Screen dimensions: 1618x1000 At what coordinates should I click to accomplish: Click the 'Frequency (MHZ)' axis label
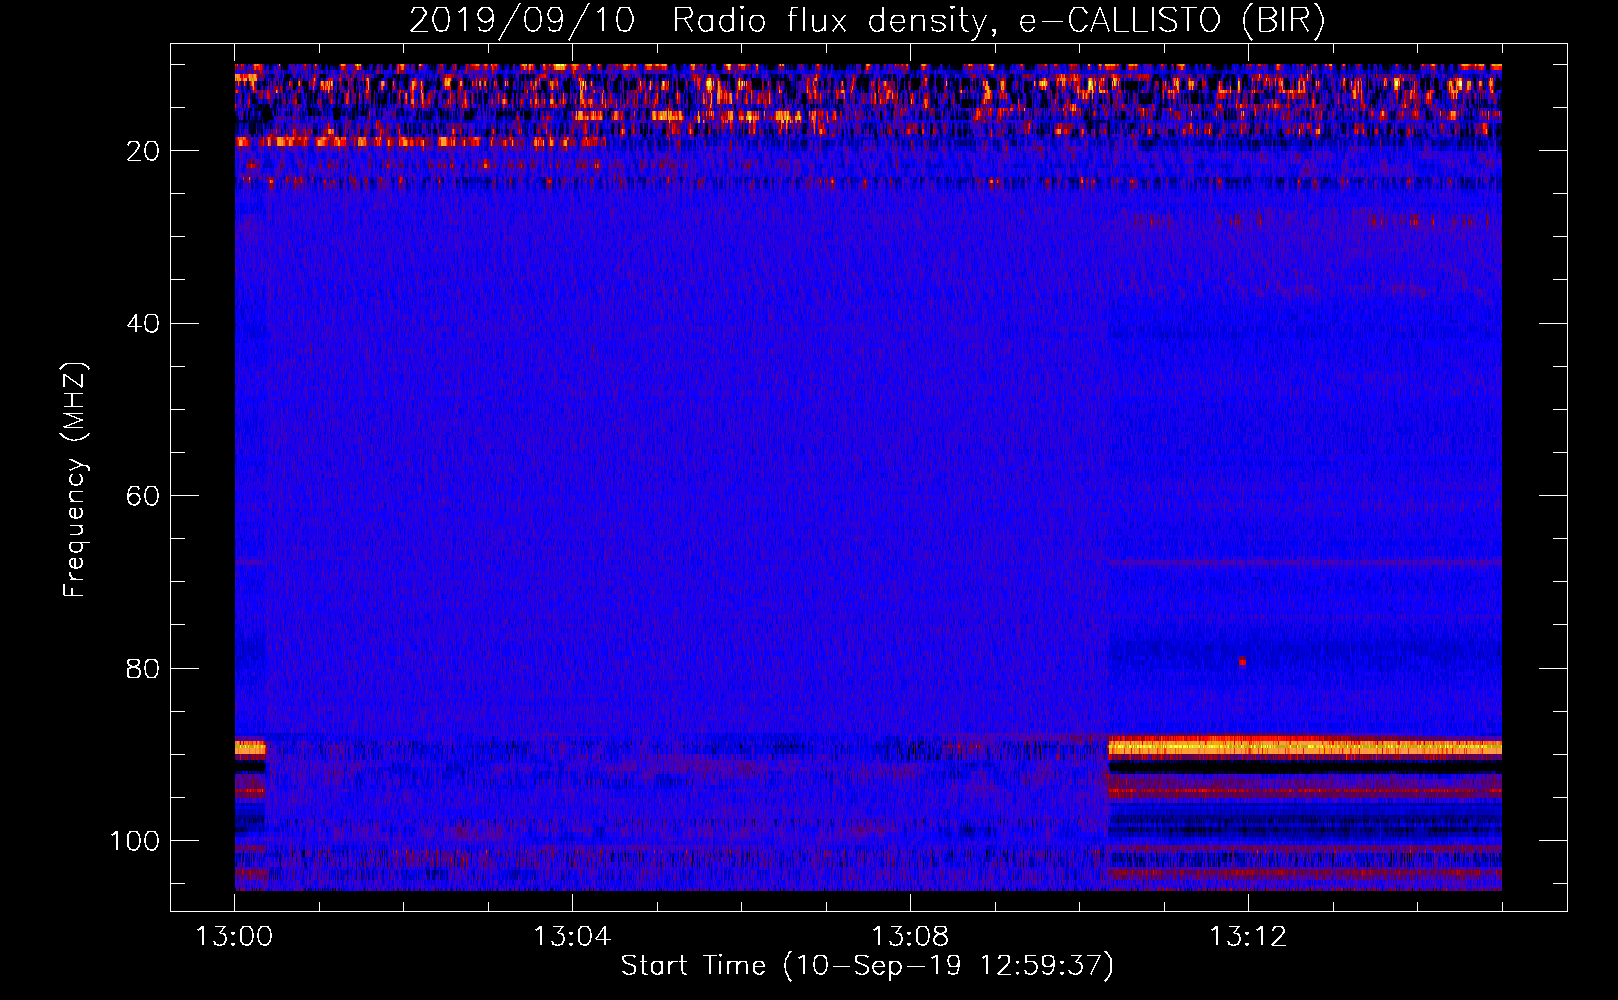point(75,480)
